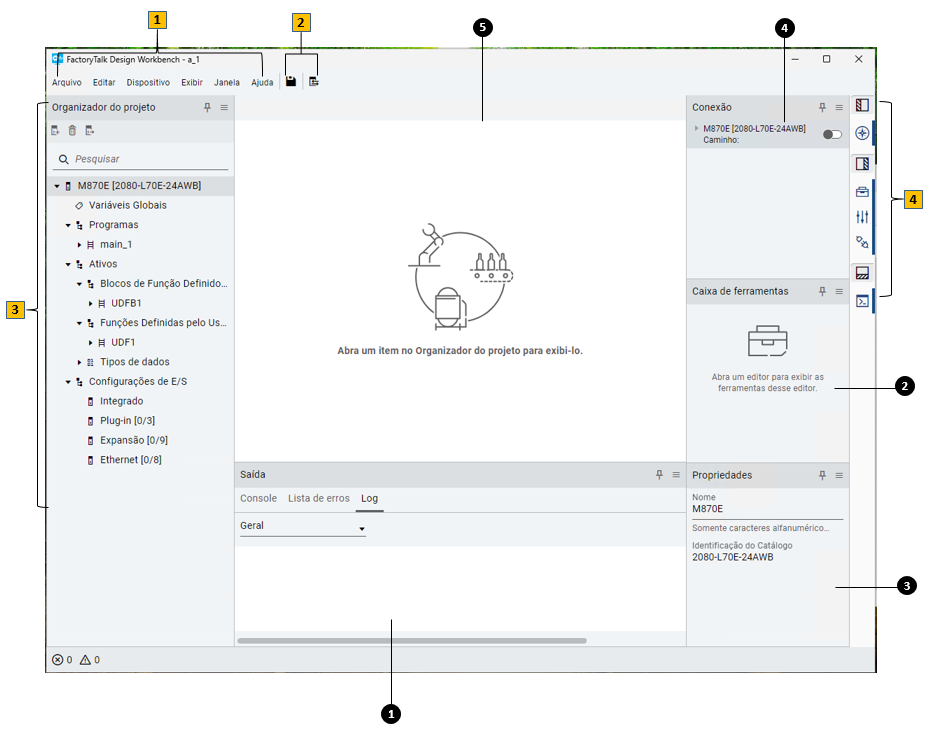Click the trash delete icon in Organizador do projeto

coord(71,130)
